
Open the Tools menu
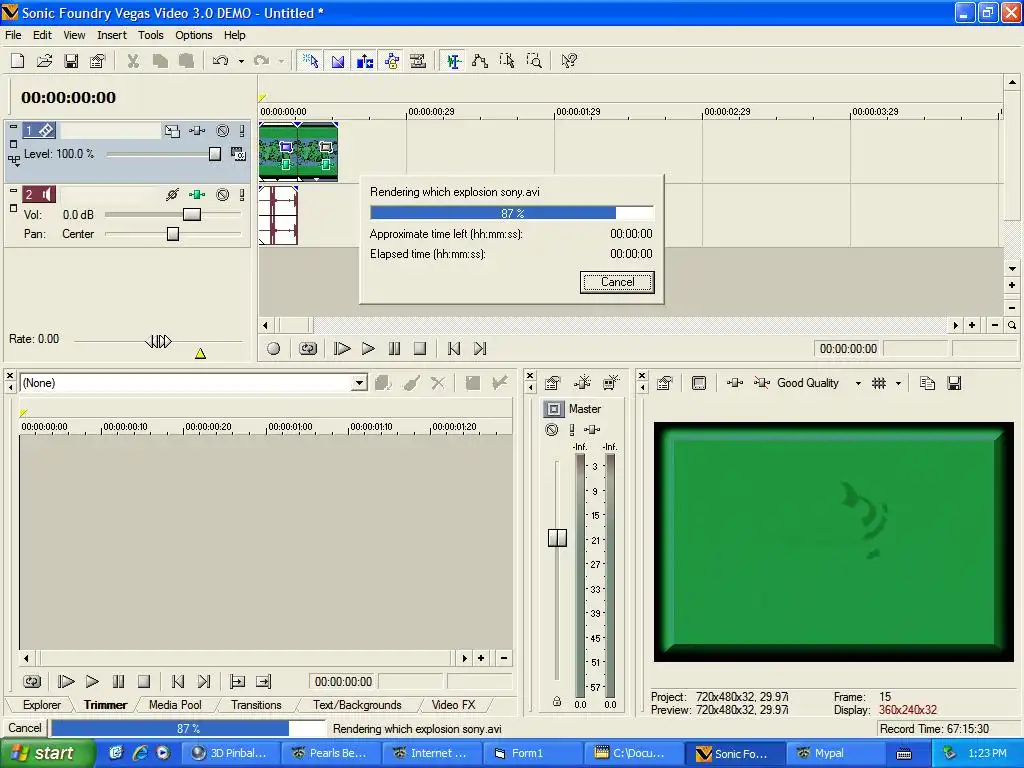coord(150,35)
